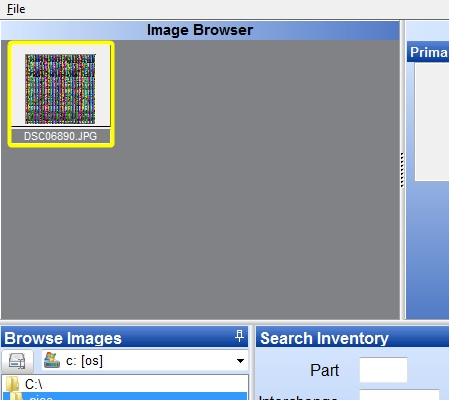Select the c: [os] drive combo box
This screenshot has width=449, height=400.
pyautogui.click(x=145, y=361)
